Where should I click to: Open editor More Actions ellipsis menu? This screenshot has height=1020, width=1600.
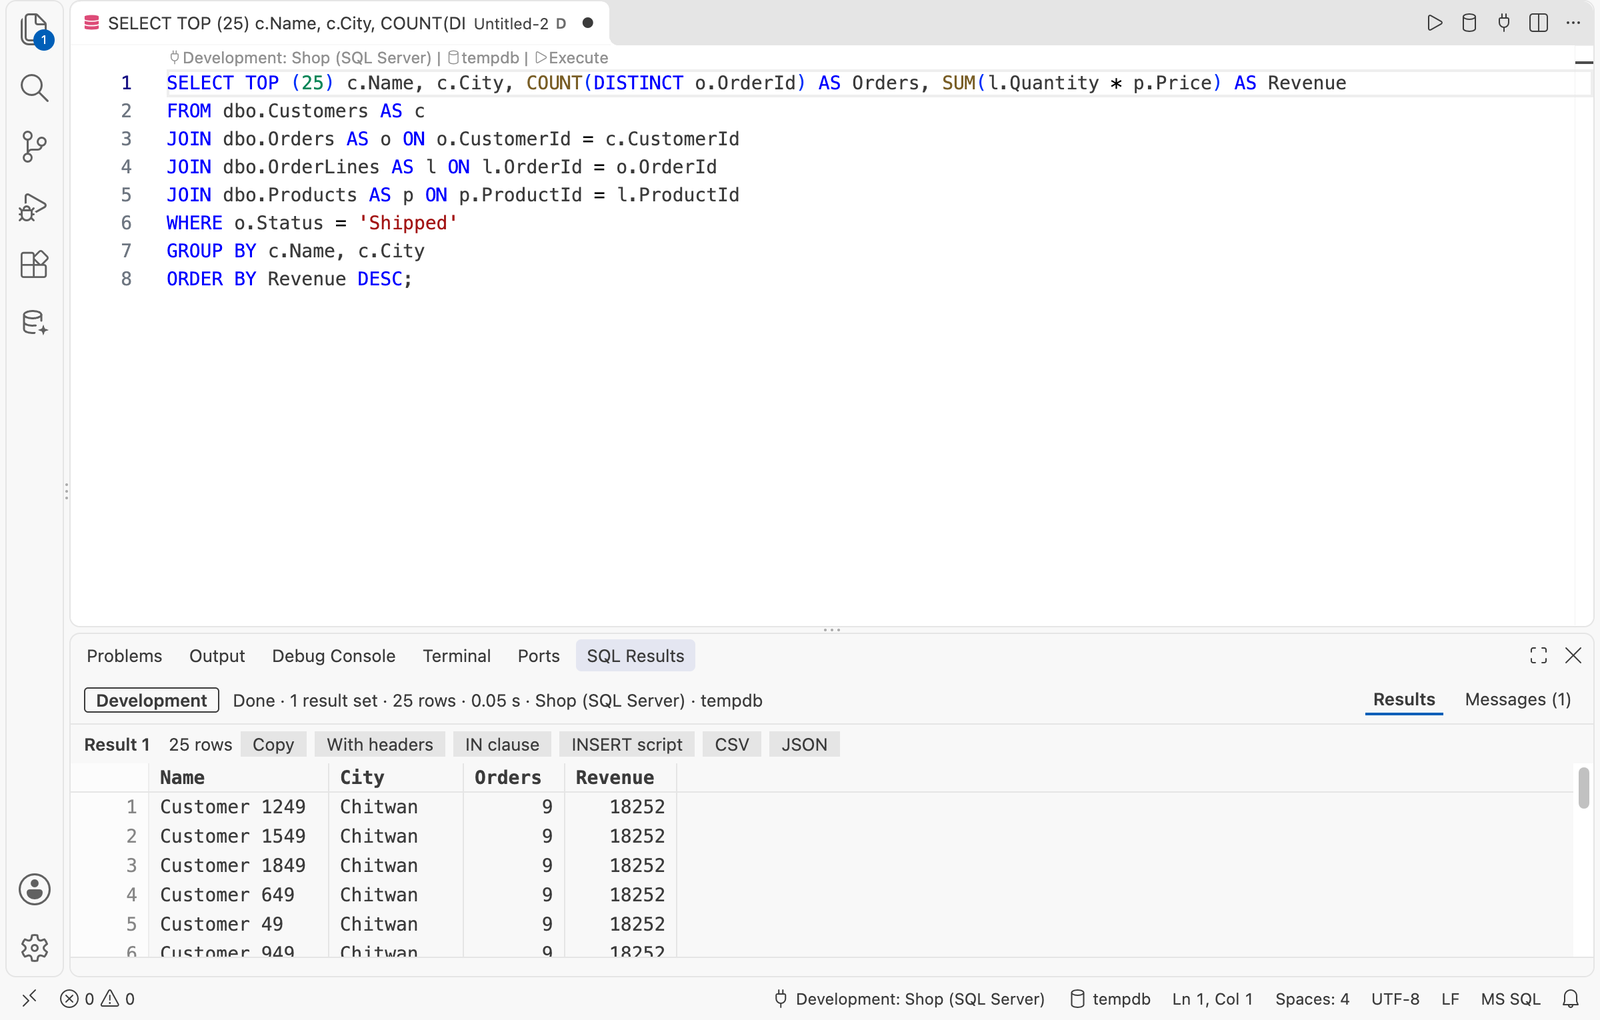point(1573,23)
